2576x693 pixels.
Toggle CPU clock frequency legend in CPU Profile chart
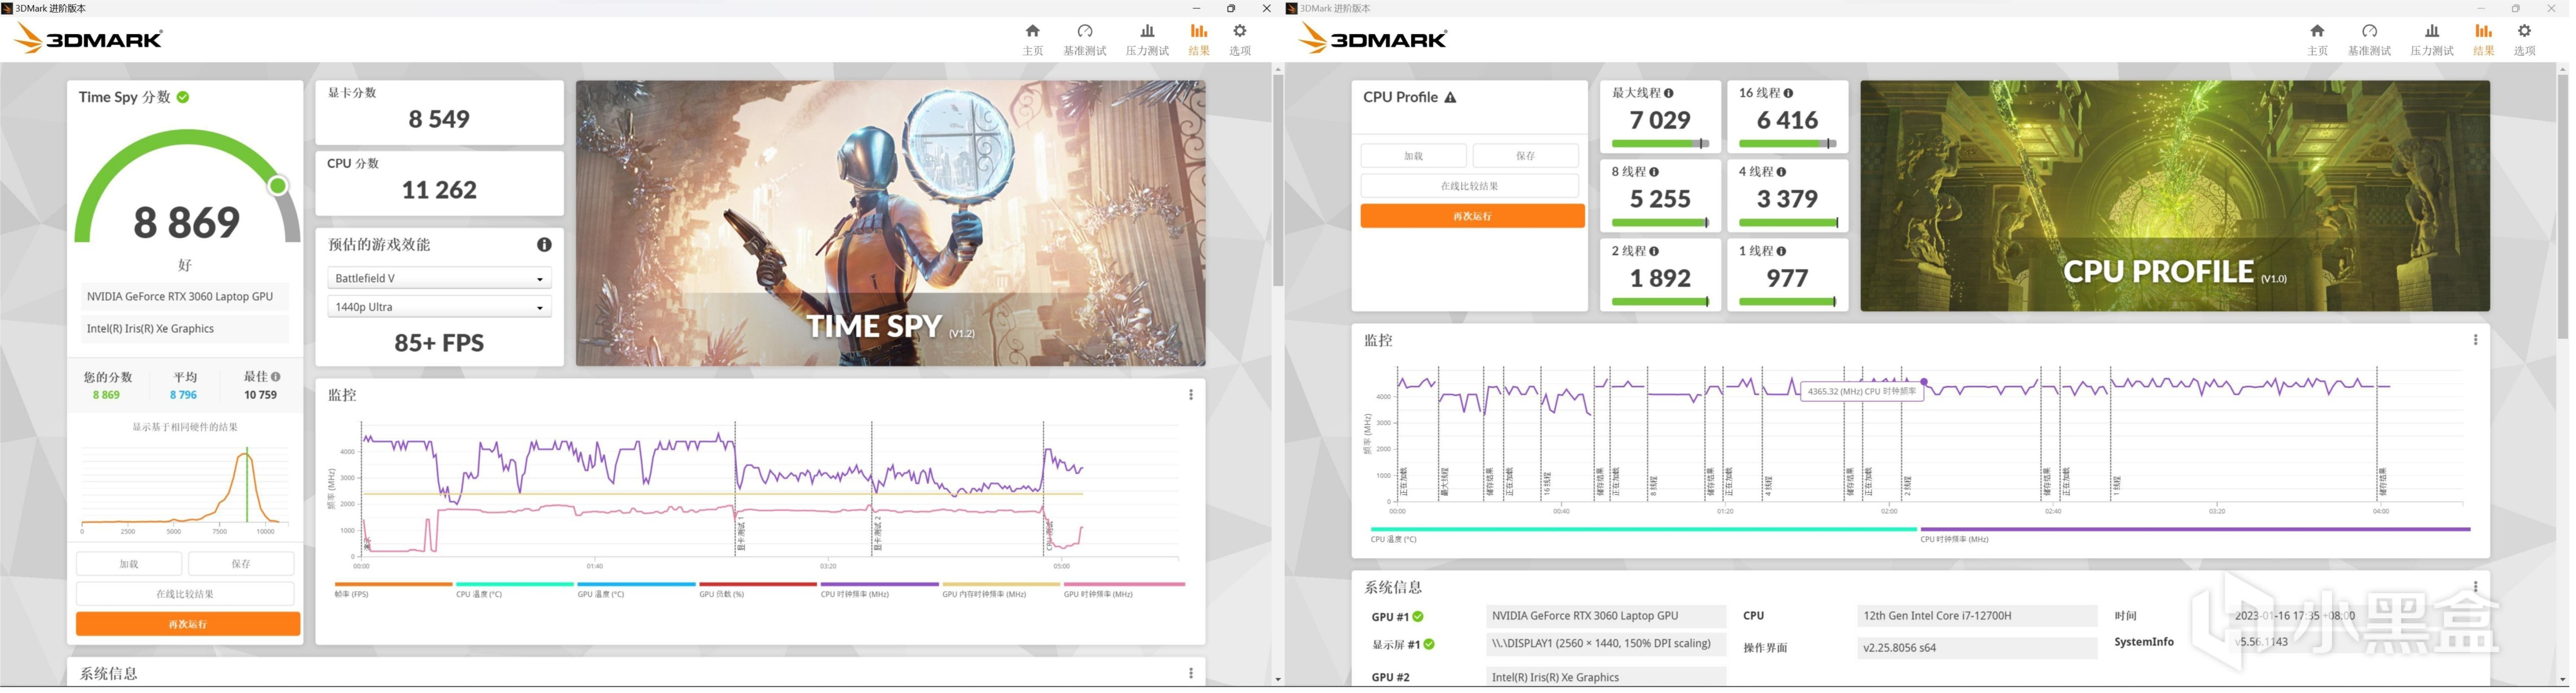click(x=1954, y=540)
